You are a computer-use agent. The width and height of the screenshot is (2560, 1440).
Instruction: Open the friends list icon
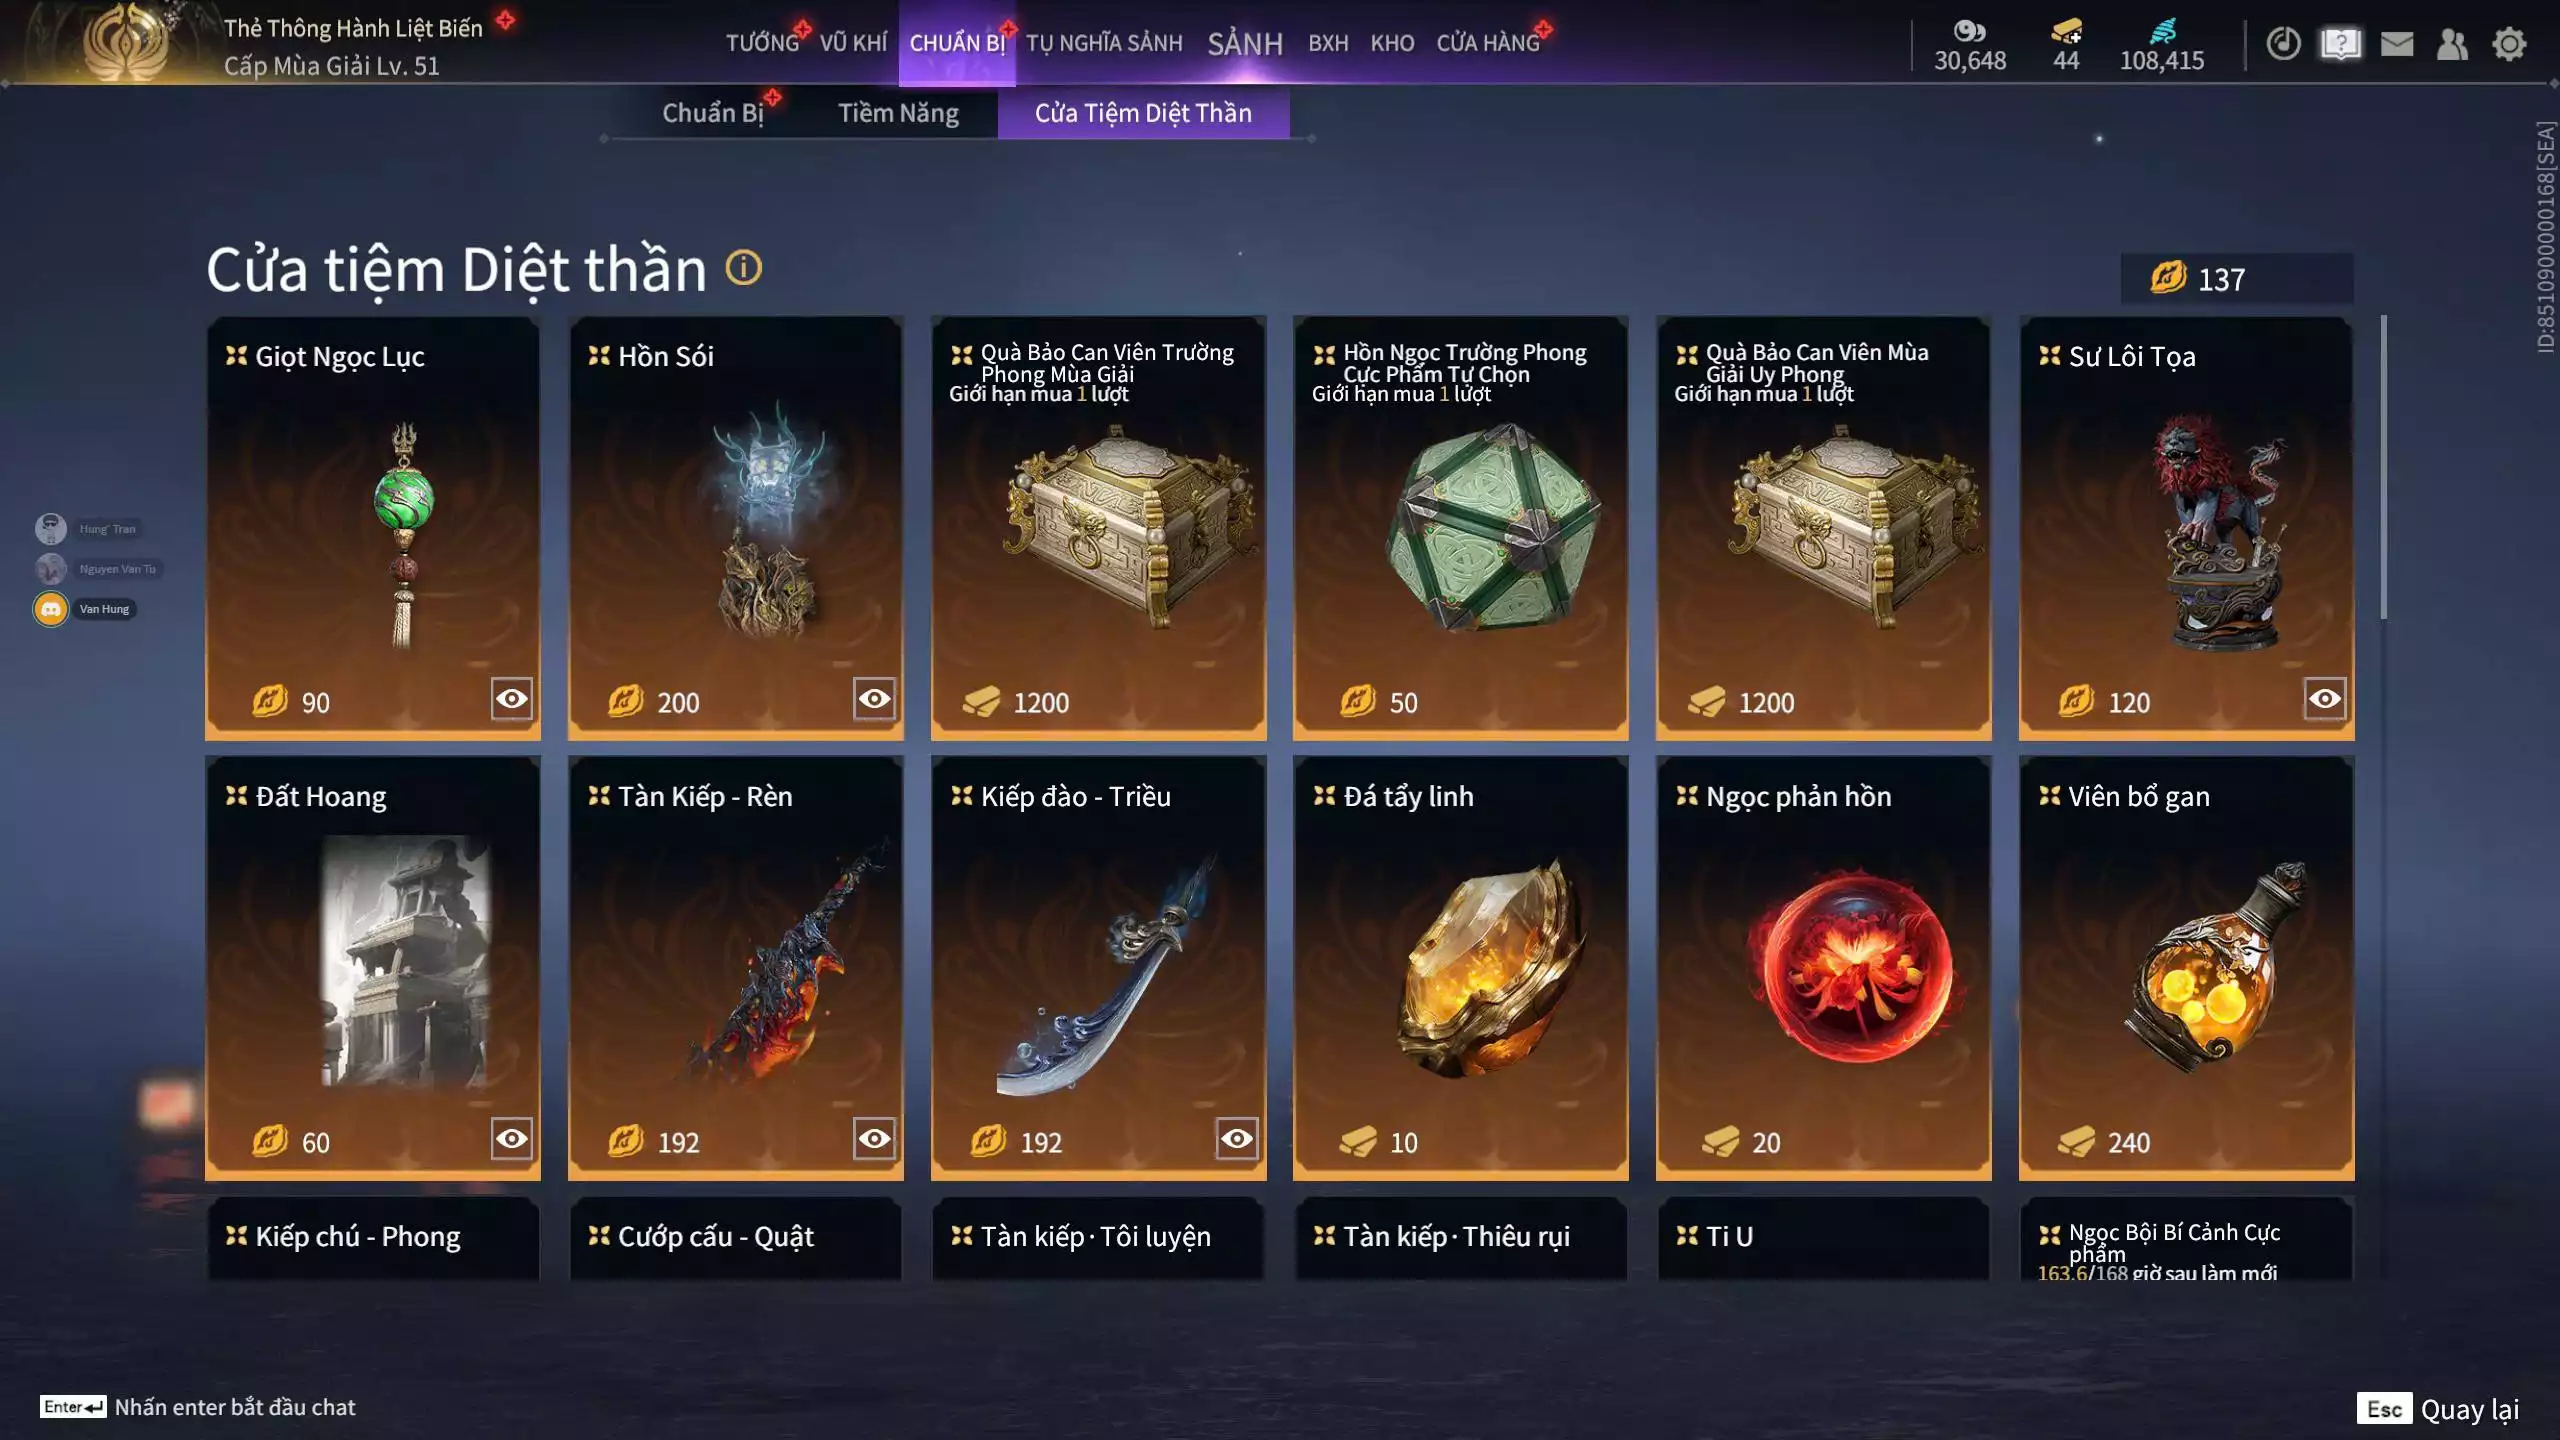pyautogui.click(x=2452, y=44)
